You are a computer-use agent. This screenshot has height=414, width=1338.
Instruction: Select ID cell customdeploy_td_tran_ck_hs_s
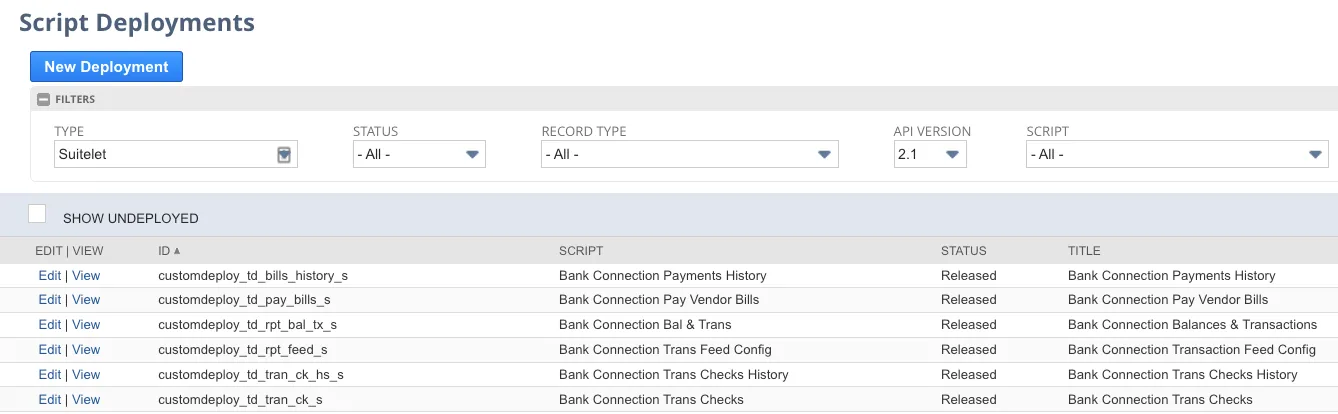[x=251, y=374]
